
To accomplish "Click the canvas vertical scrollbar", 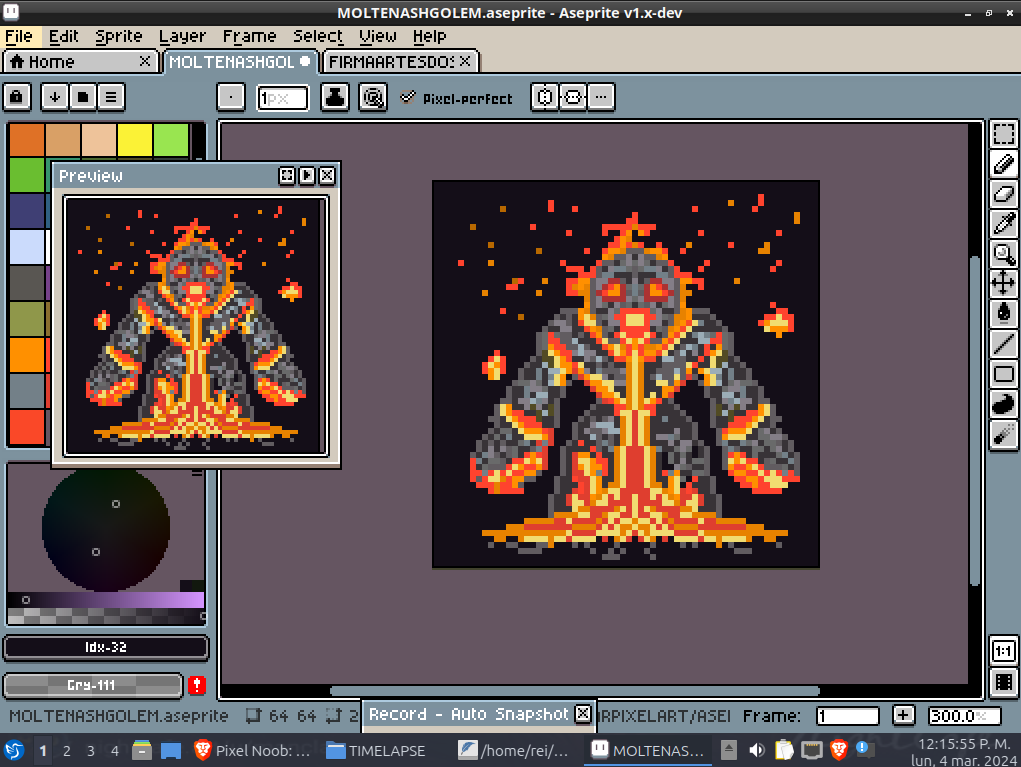I will 975,421.
